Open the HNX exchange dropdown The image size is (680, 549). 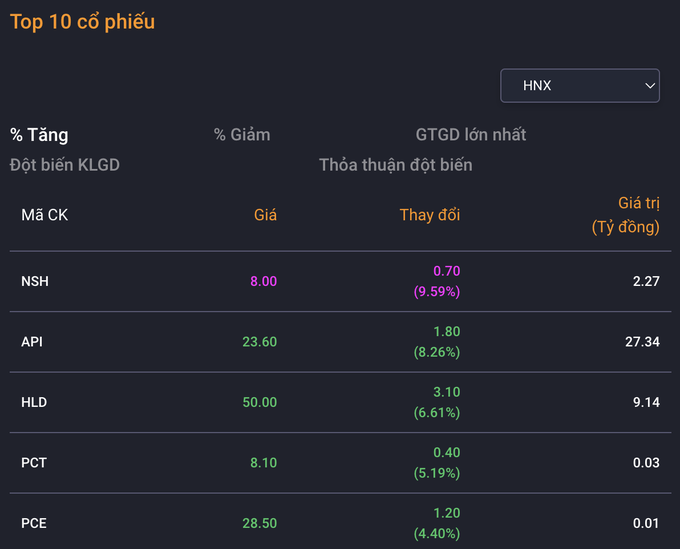pos(580,86)
